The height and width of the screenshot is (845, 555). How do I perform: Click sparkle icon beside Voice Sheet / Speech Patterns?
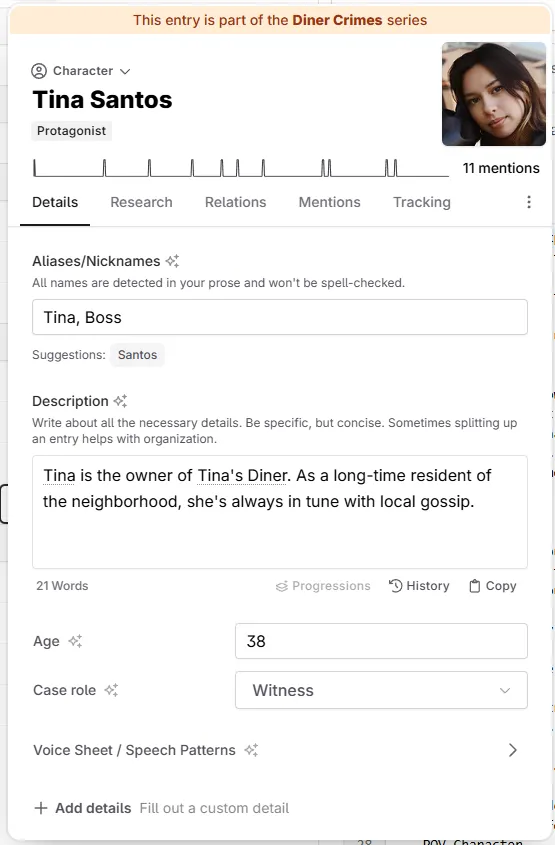pyautogui.click(x=252, y=750)
